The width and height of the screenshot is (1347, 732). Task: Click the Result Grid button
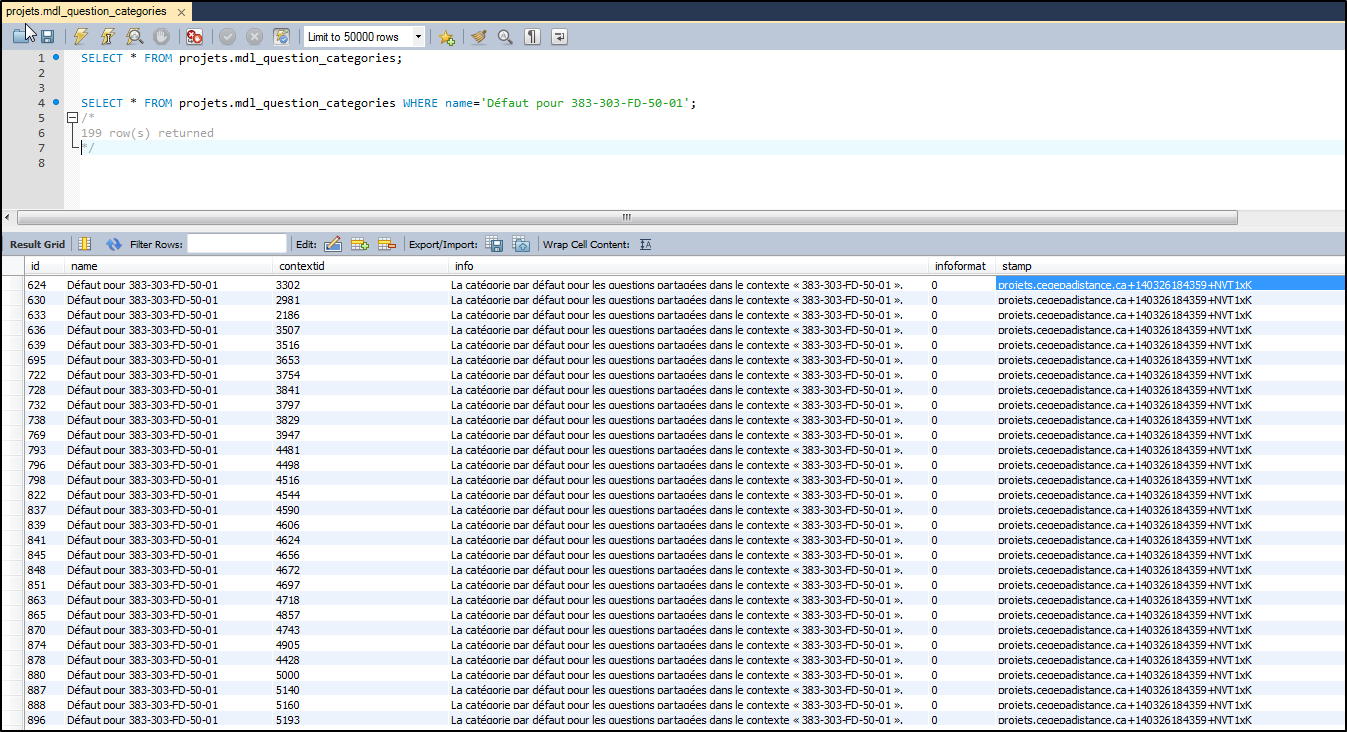[37, 244]
